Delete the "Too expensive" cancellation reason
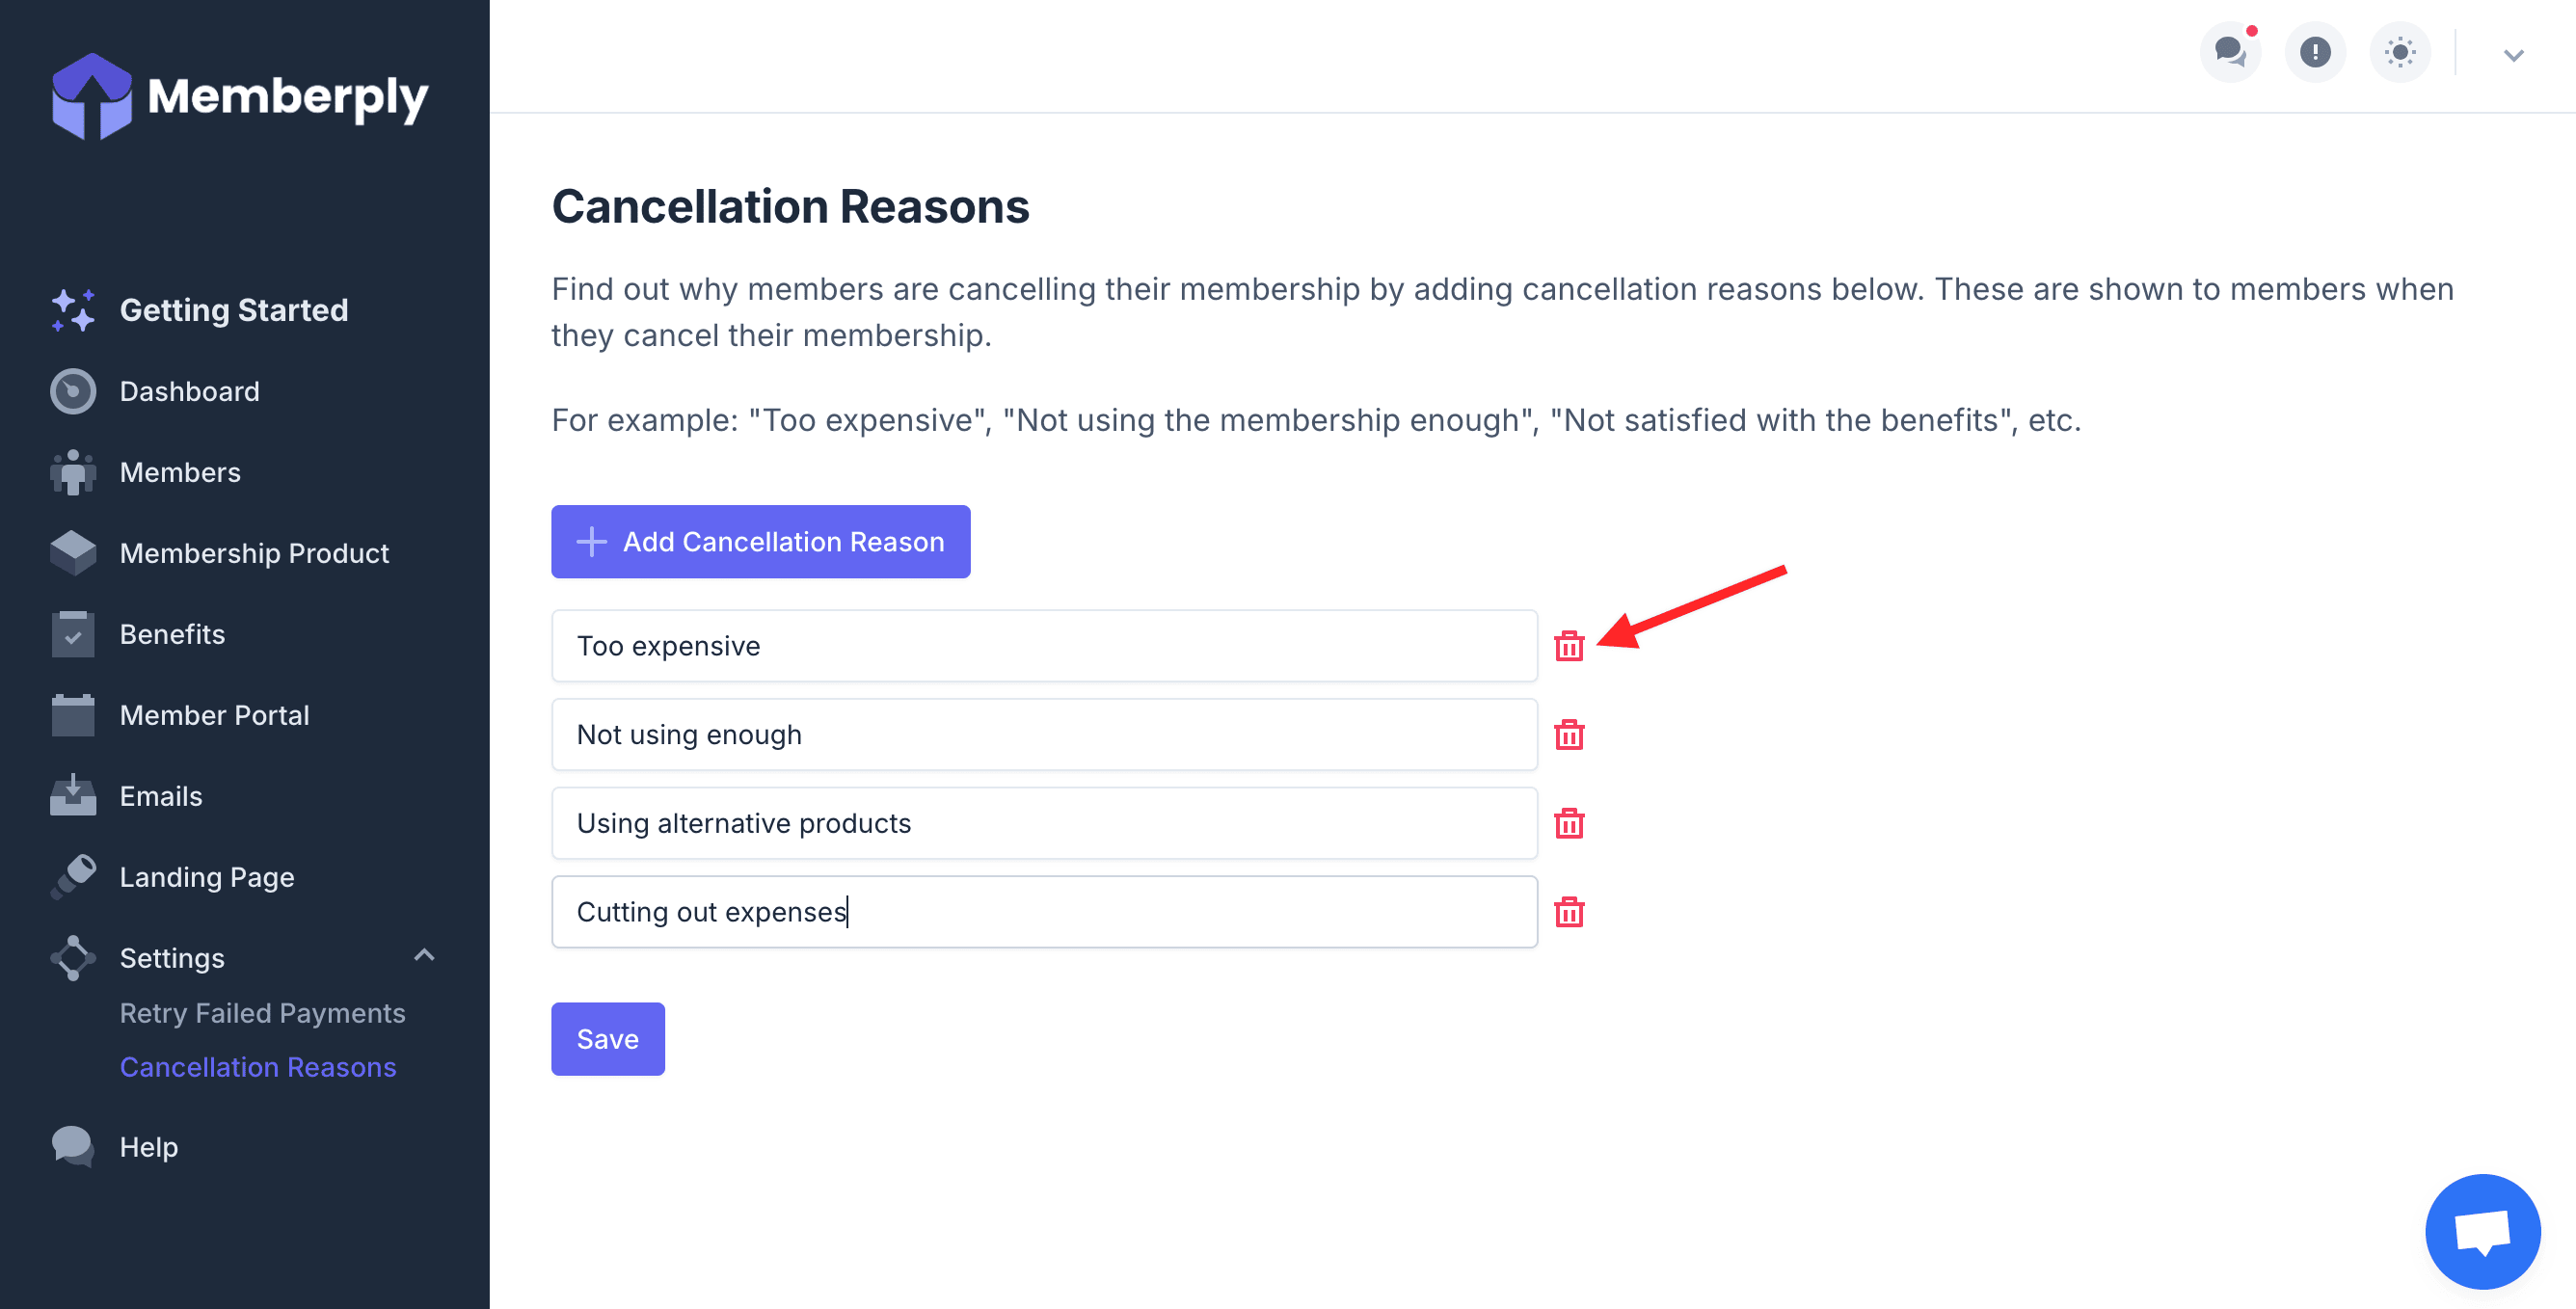The width and height of the screenshot is (2576, 1309). coord(1568,646)
